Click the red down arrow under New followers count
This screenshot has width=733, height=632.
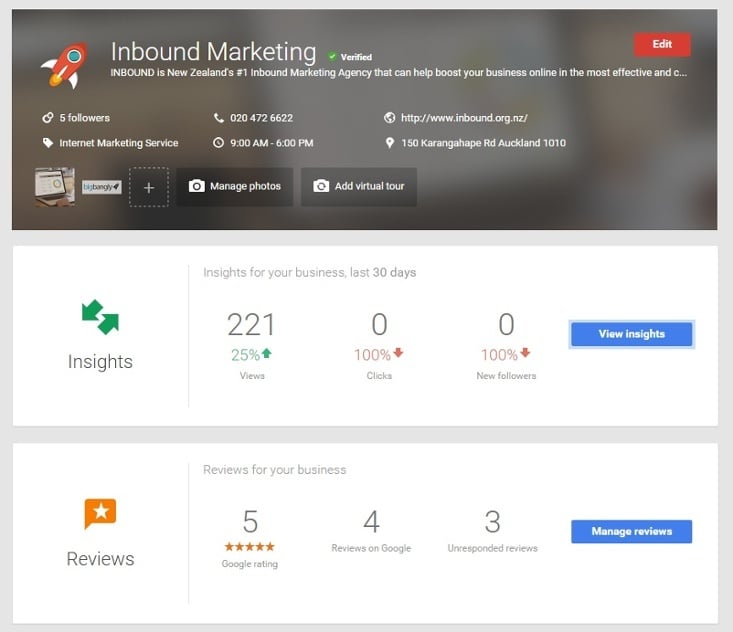click(525, 353)
